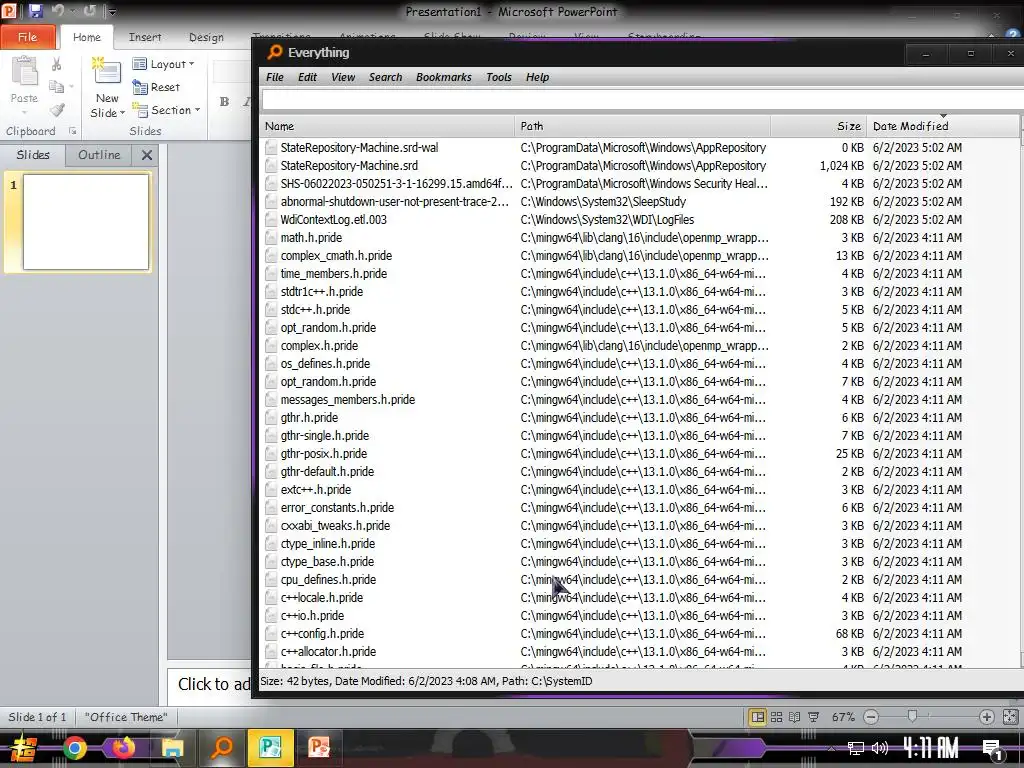The height and width of the screenshot is (768, 1024).
Task: Open the Customize Quick Access Toolbar dropdown
Action: [112, 11]
